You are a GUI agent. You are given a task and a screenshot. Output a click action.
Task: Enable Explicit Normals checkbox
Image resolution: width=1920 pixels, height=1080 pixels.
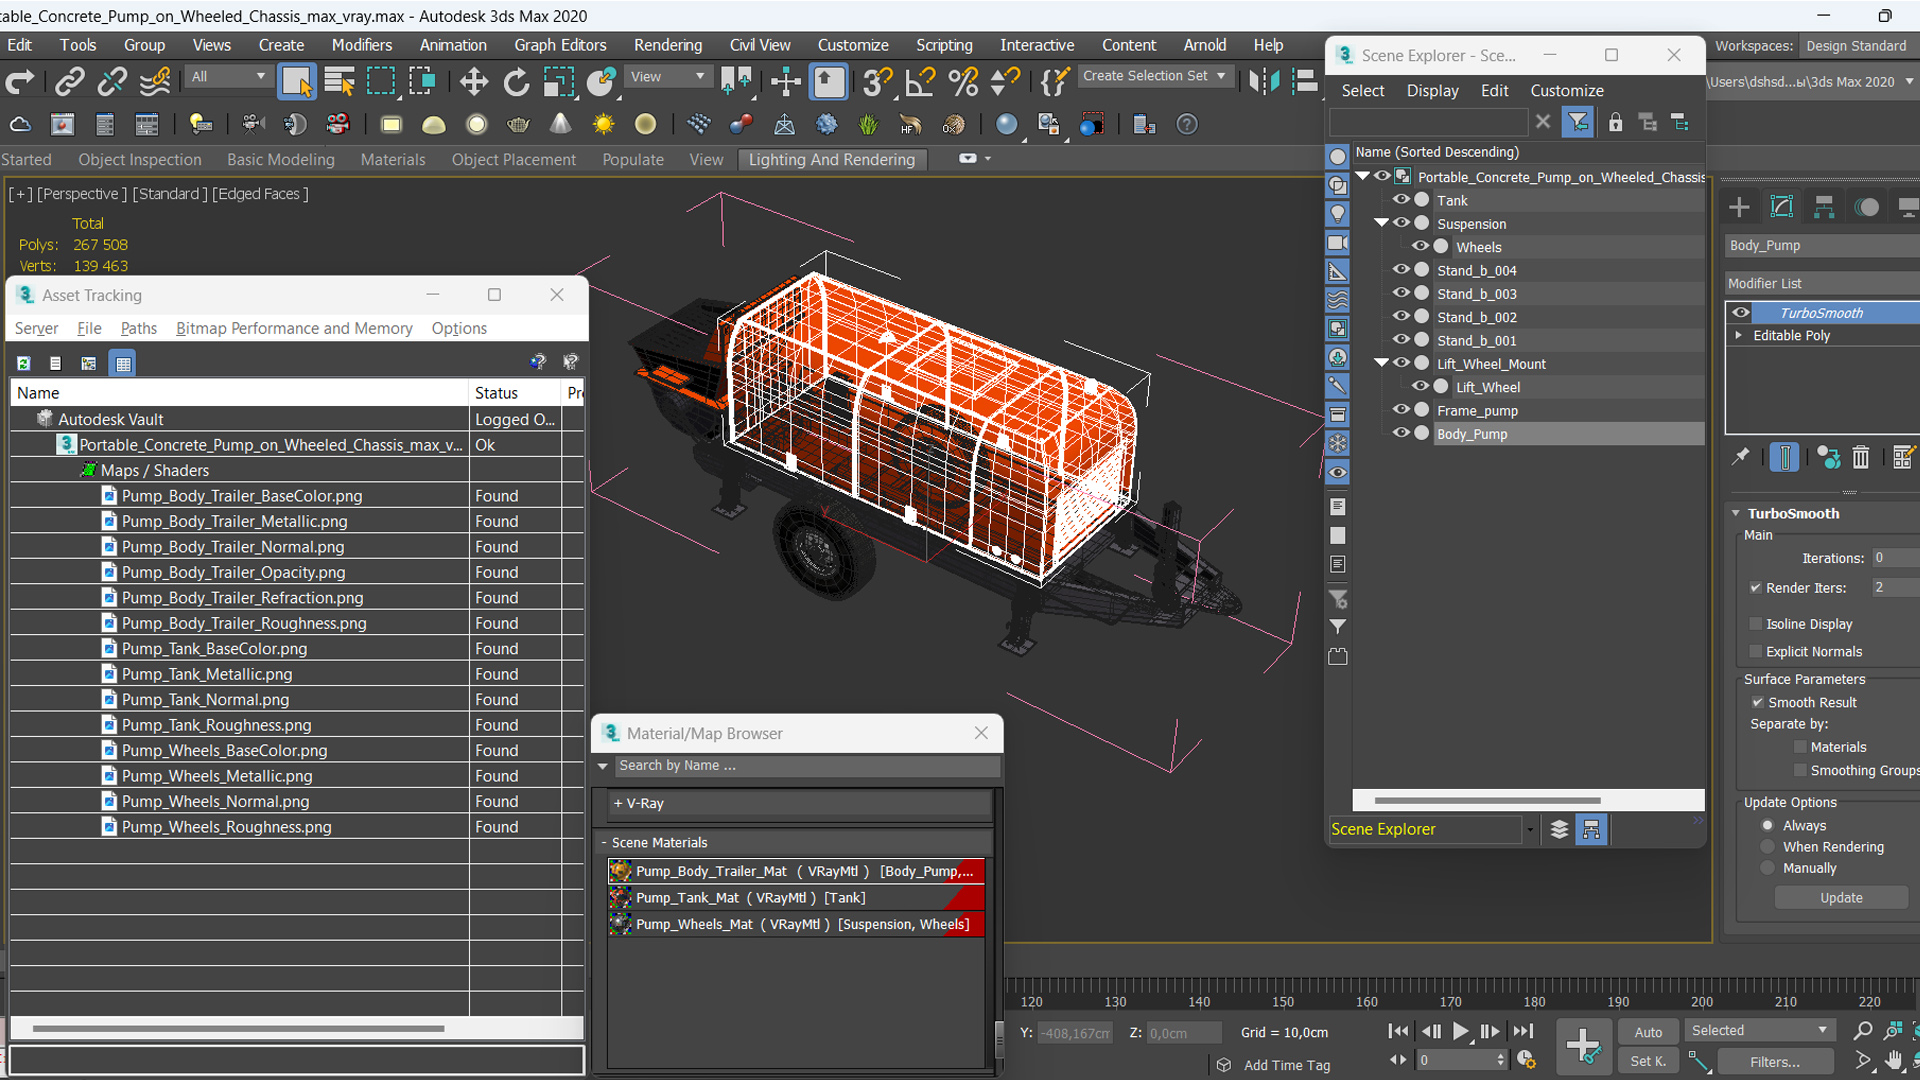click(1755, 651)
